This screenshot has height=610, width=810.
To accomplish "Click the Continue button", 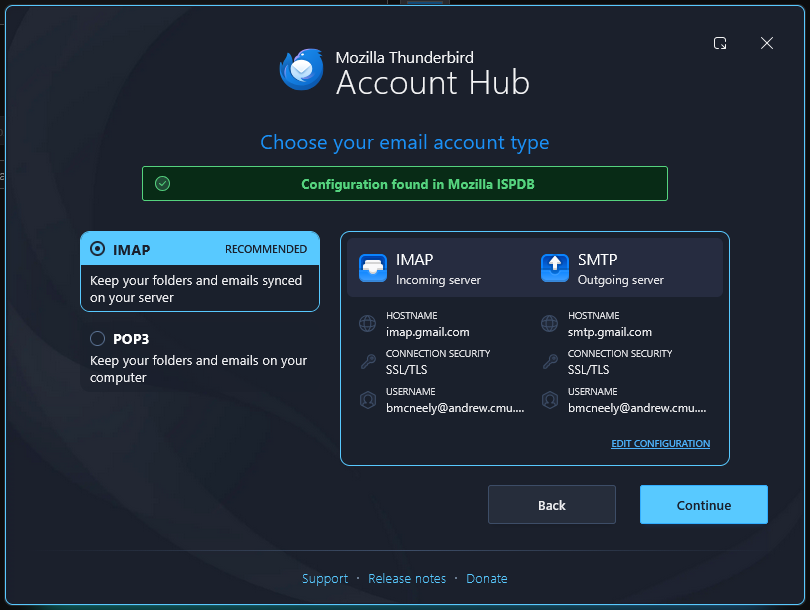I will 704,505.
